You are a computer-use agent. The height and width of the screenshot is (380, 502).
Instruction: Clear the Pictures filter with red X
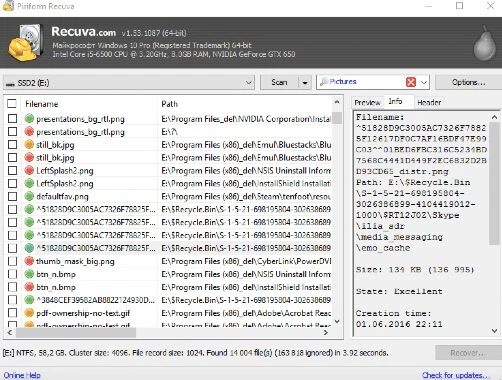click(x=411, y=82)
